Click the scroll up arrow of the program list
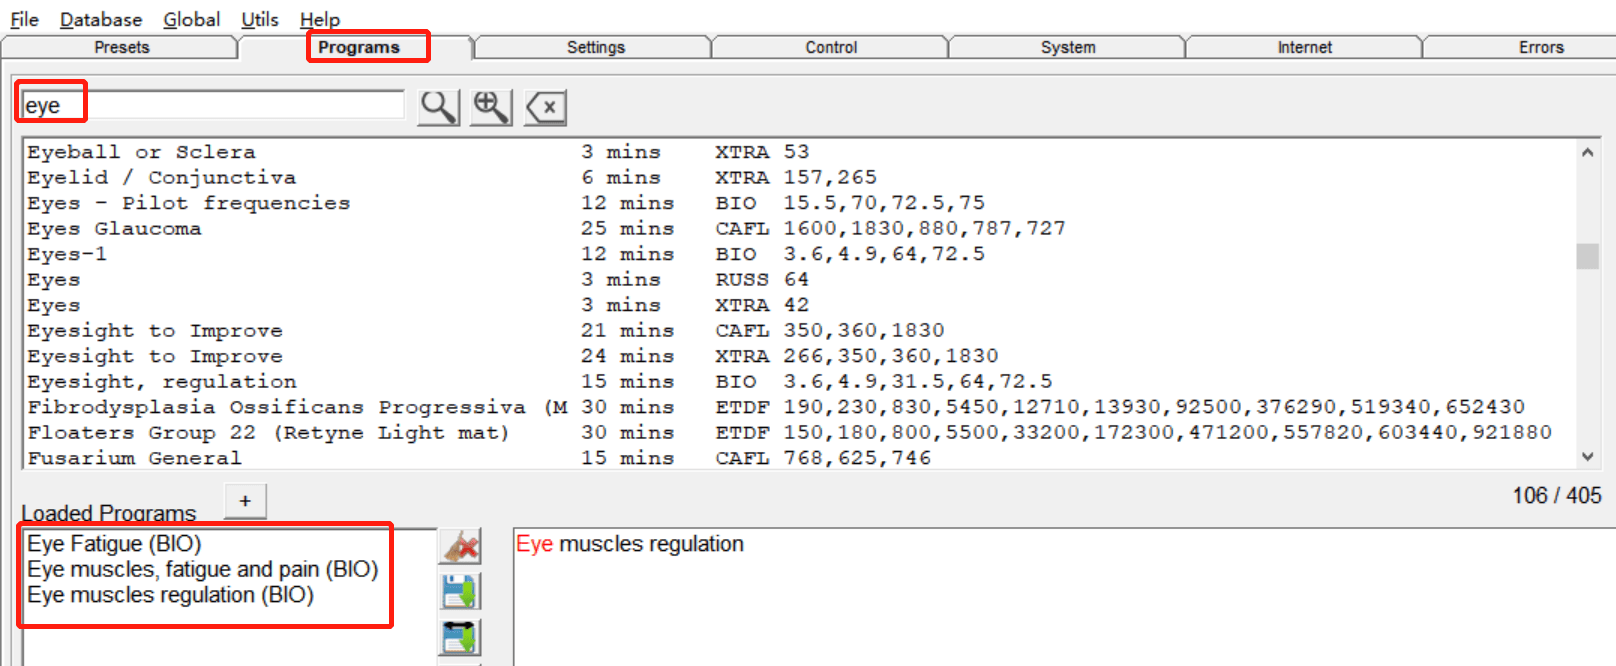This screenshot has width=1616, height=666. point(1587,152)
